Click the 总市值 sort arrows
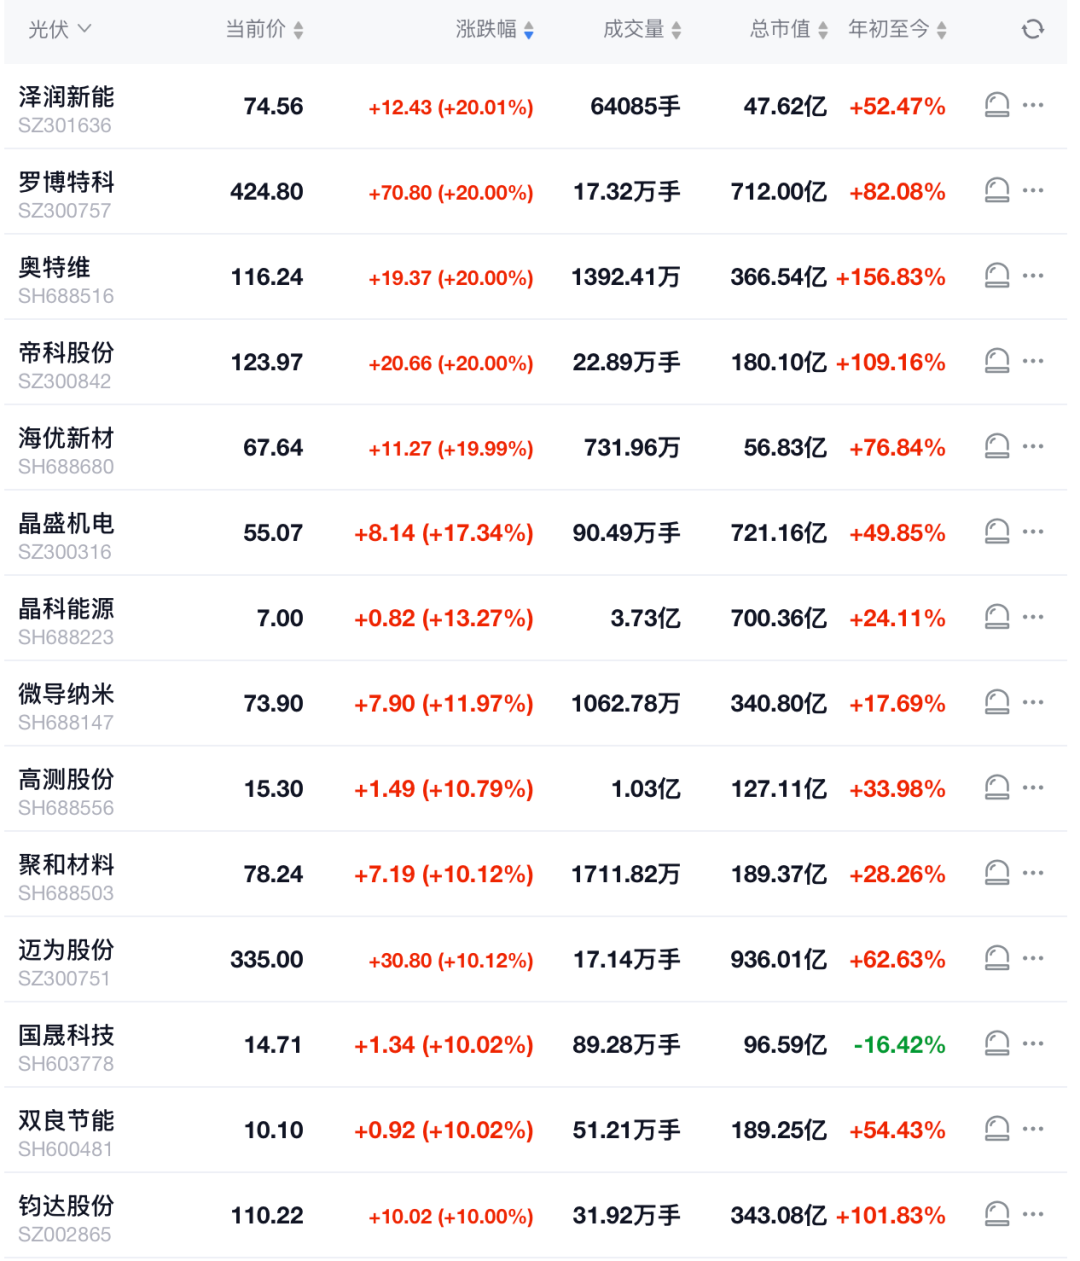 822,29
